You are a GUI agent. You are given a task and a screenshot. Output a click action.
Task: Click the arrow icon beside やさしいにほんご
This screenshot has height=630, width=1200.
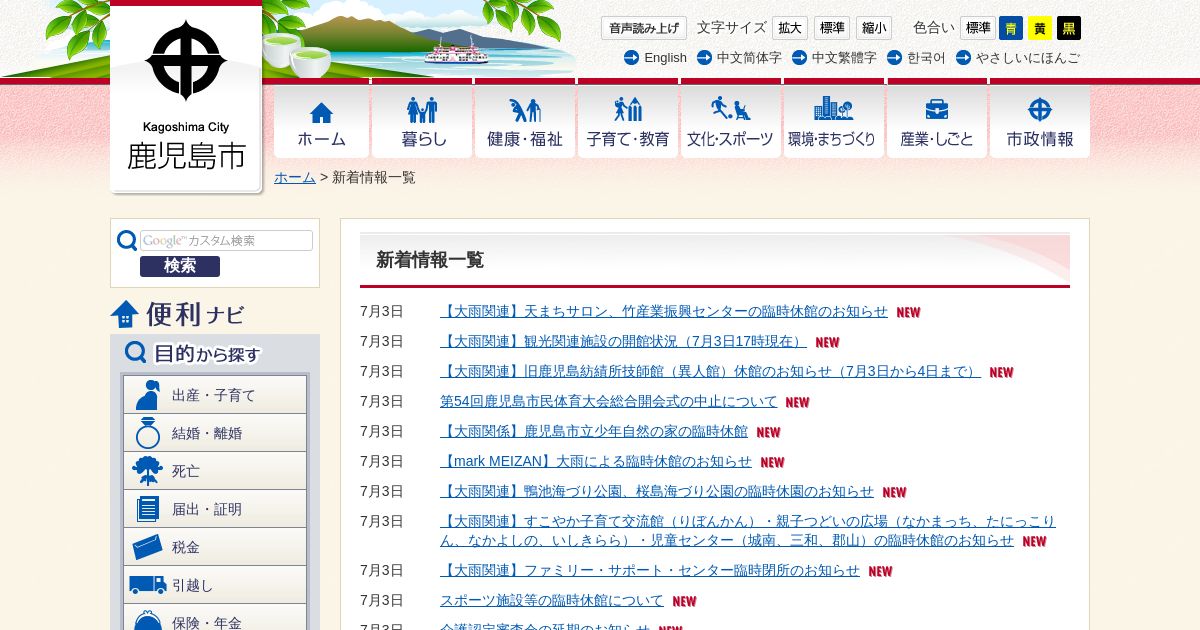click(963, 58)
